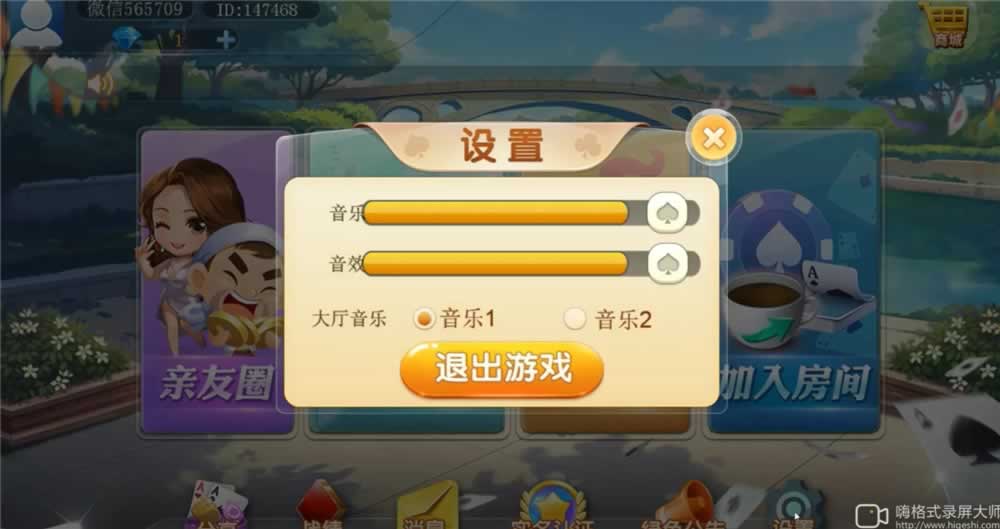Adjust the 音乐 volume slider handle

(x=667, y=212)
